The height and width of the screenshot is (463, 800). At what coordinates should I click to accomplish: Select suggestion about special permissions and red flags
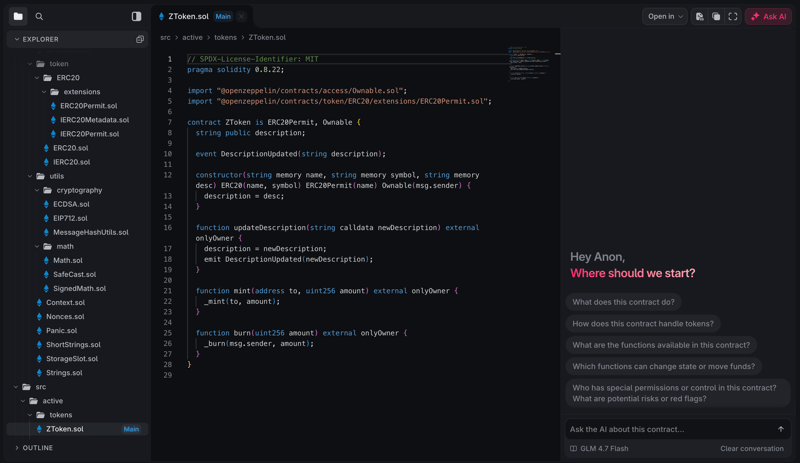coord(678,393)
